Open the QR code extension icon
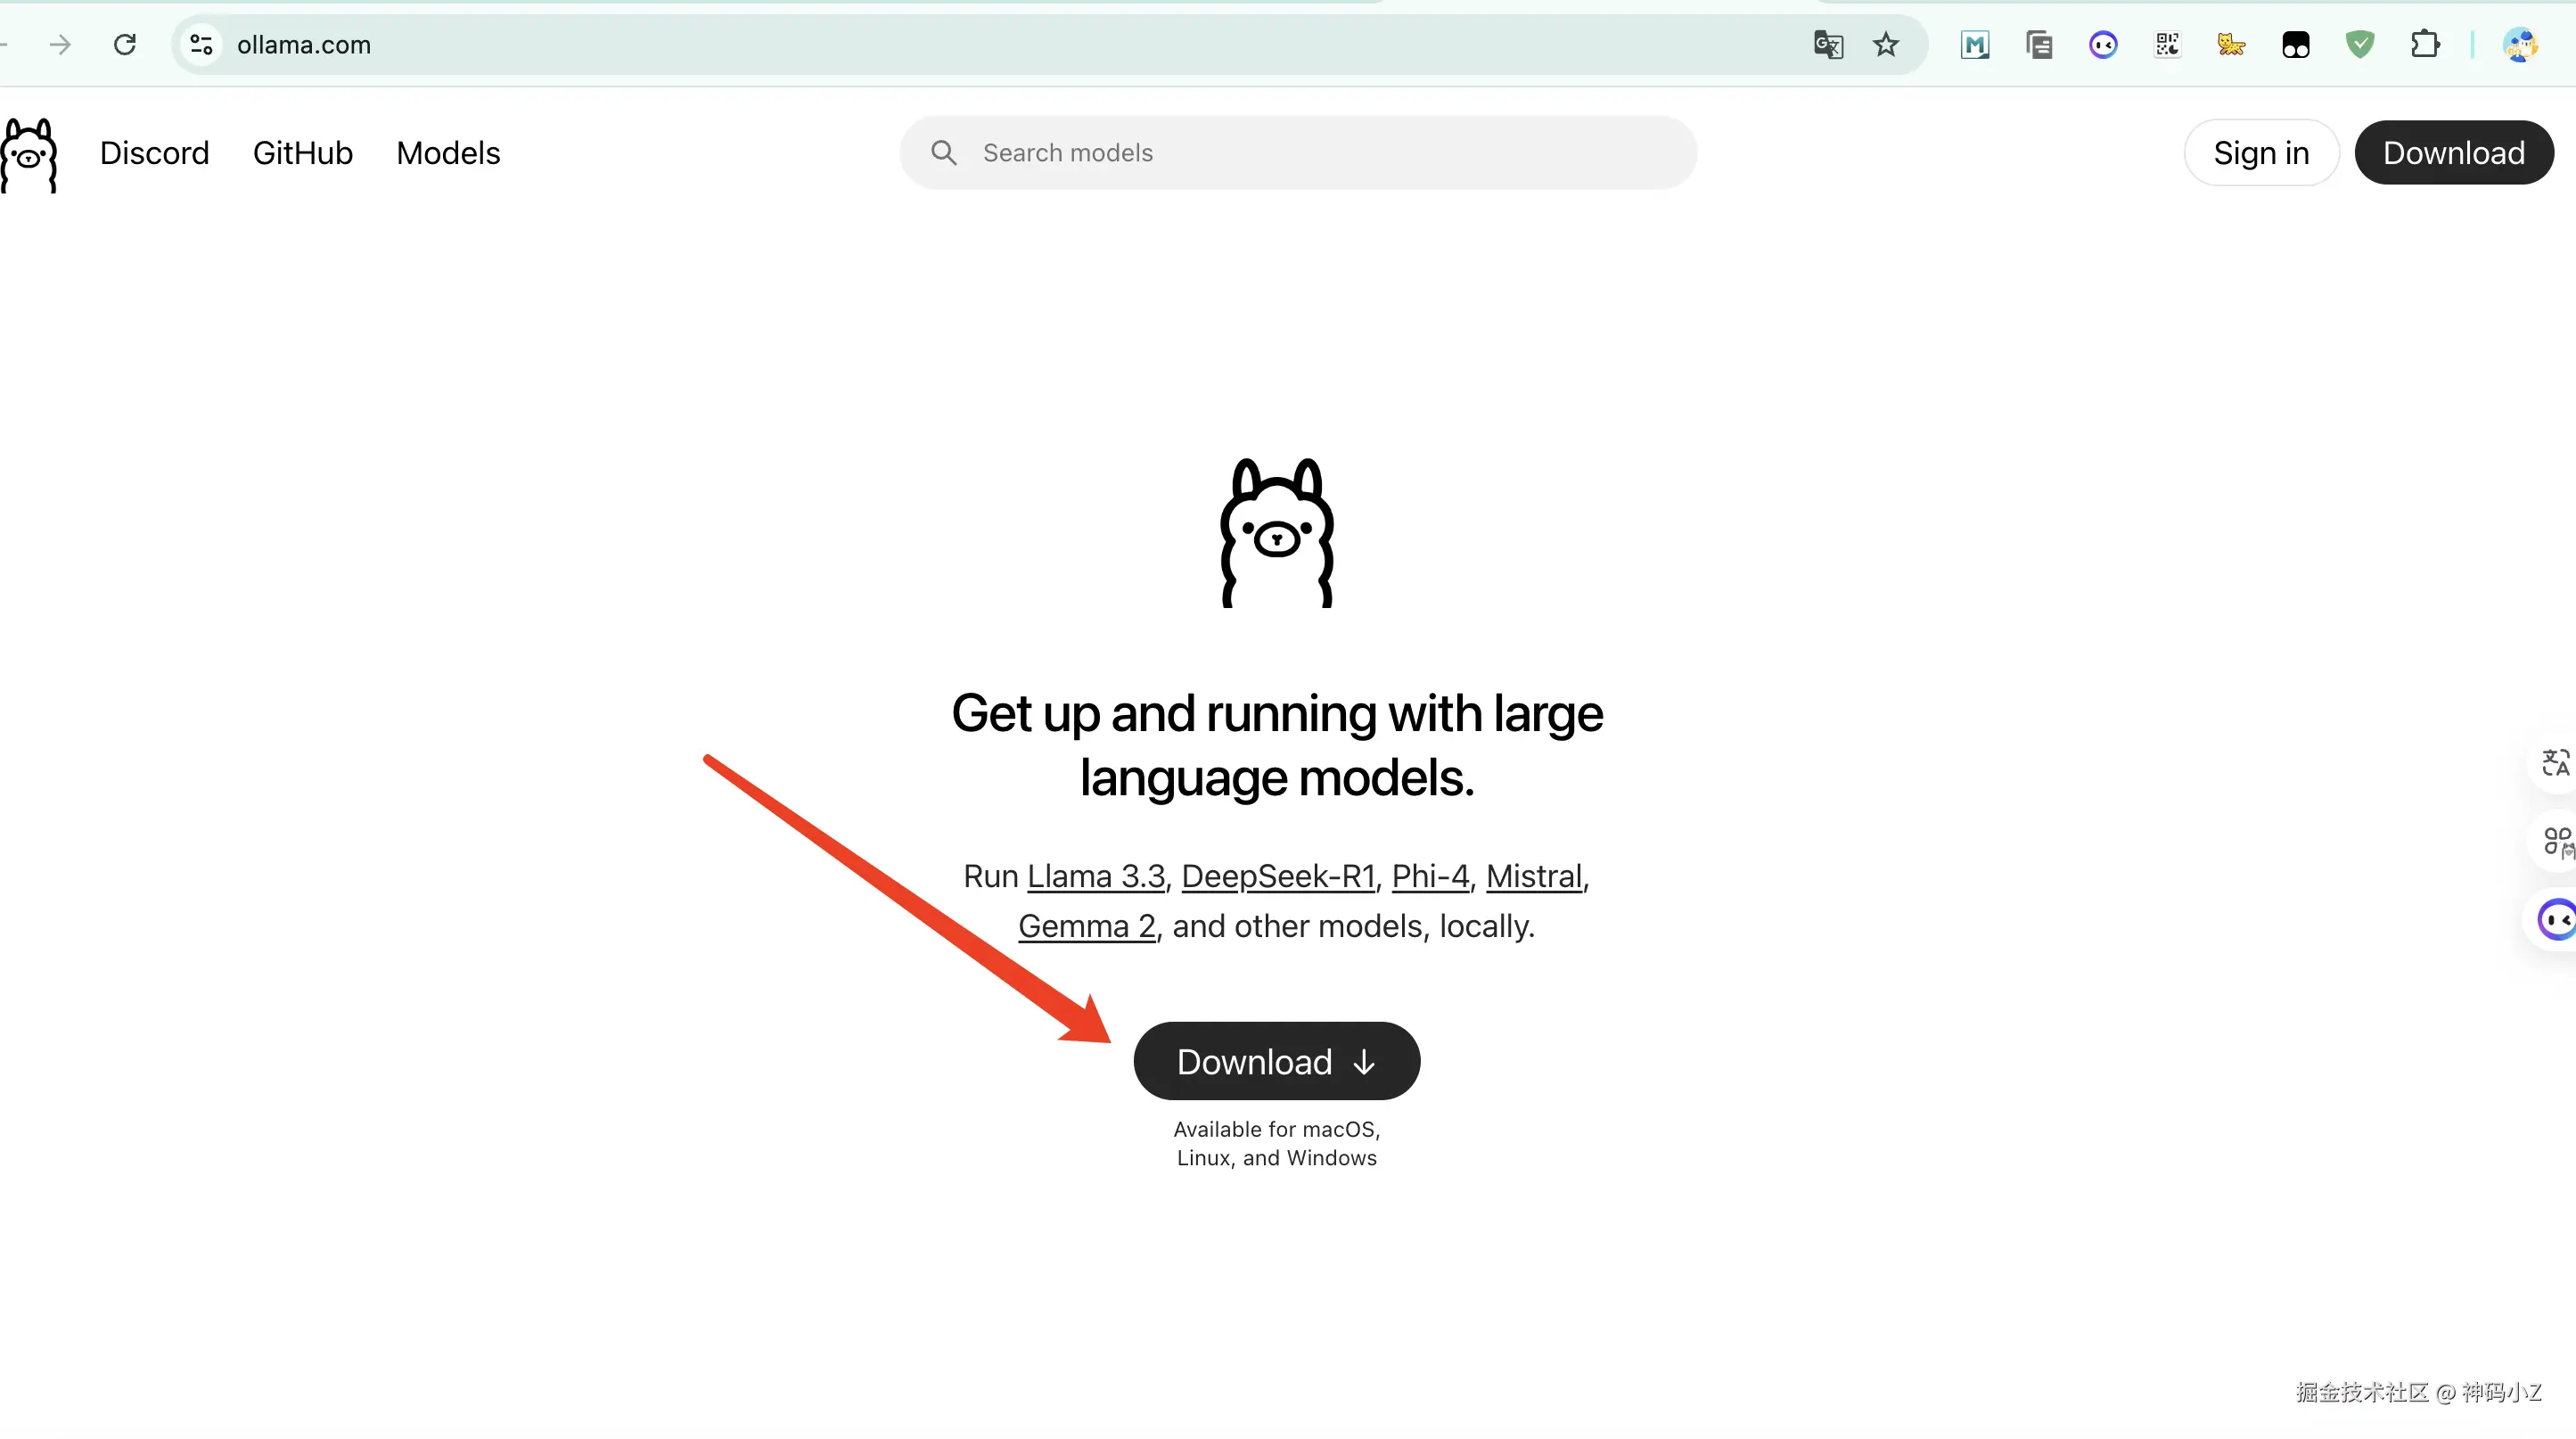The width and height of the screenshot is (2576, 1439). (2167, 44)
